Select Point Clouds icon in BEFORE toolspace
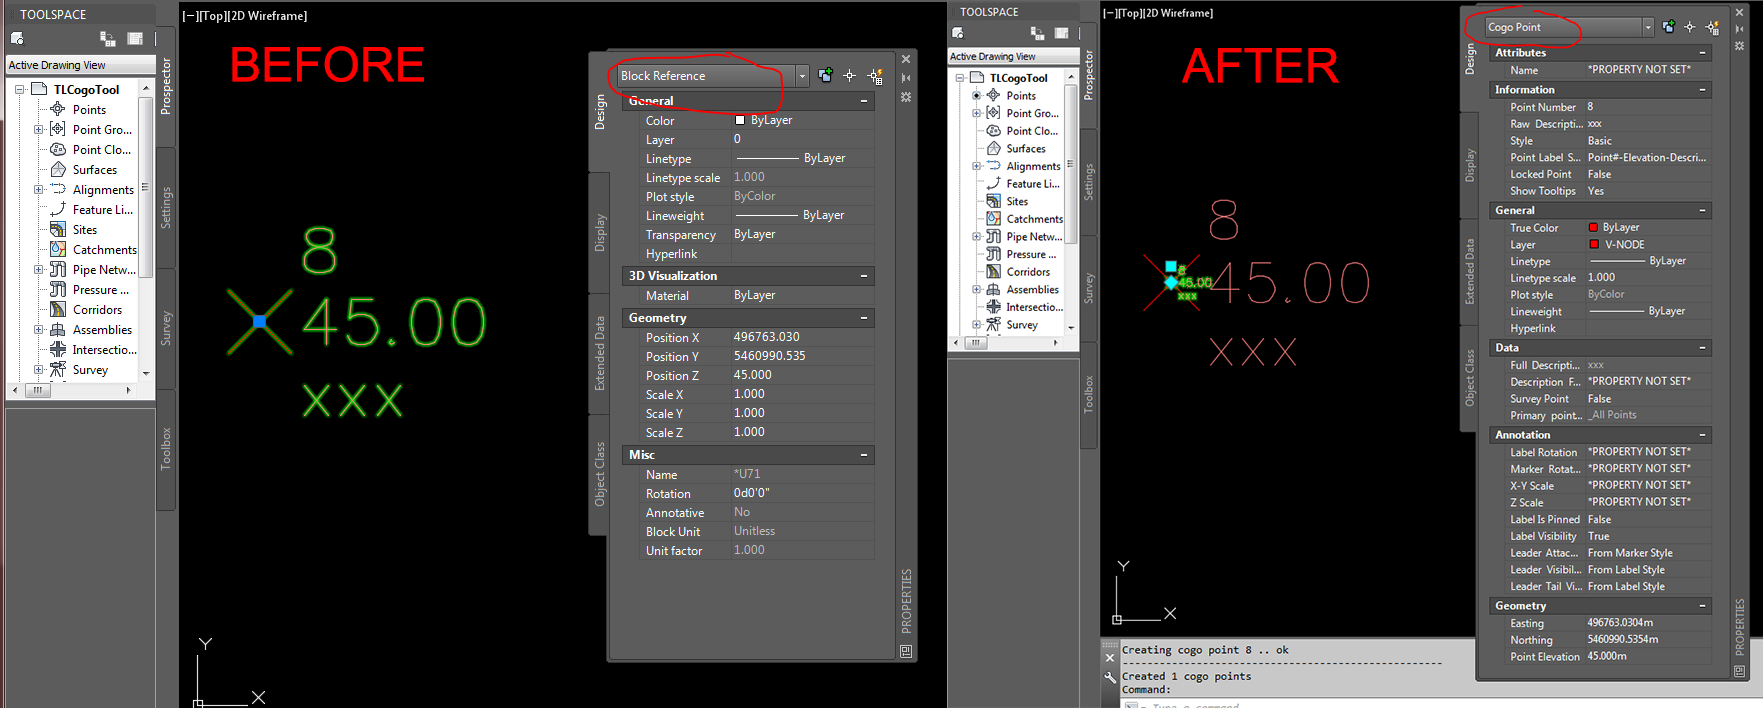This screenshot has height=708, width=1763. tap(58, 149)
